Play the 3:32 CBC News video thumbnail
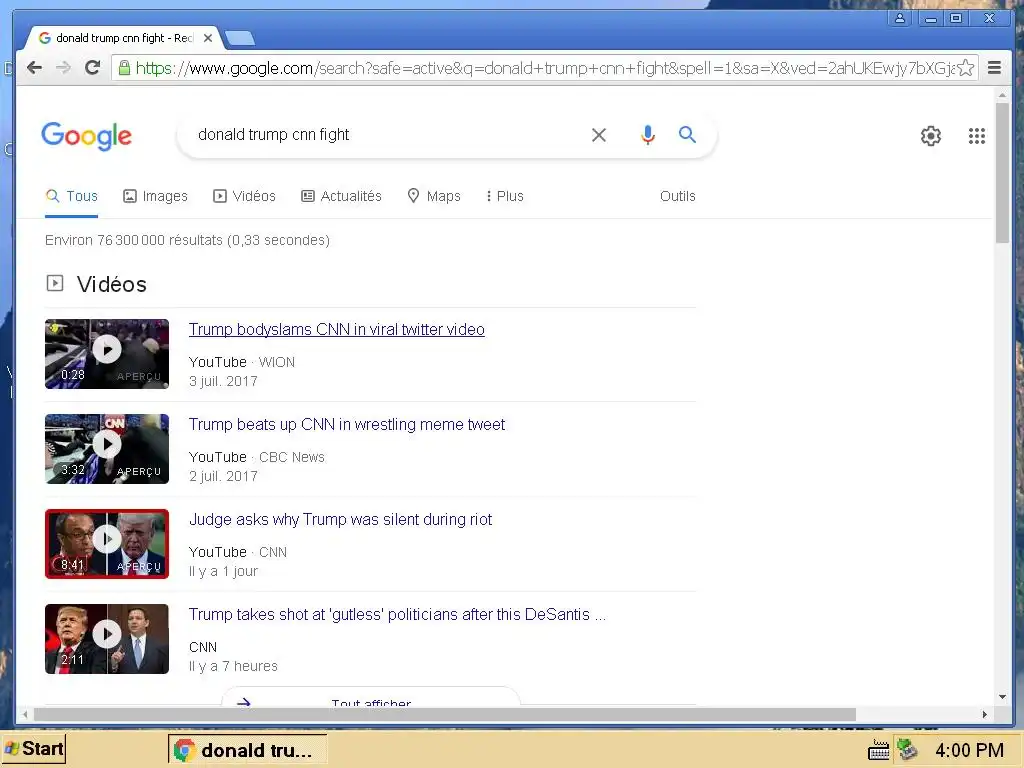This screenshot has height=768, width=1024. click(x=107, y=449)
